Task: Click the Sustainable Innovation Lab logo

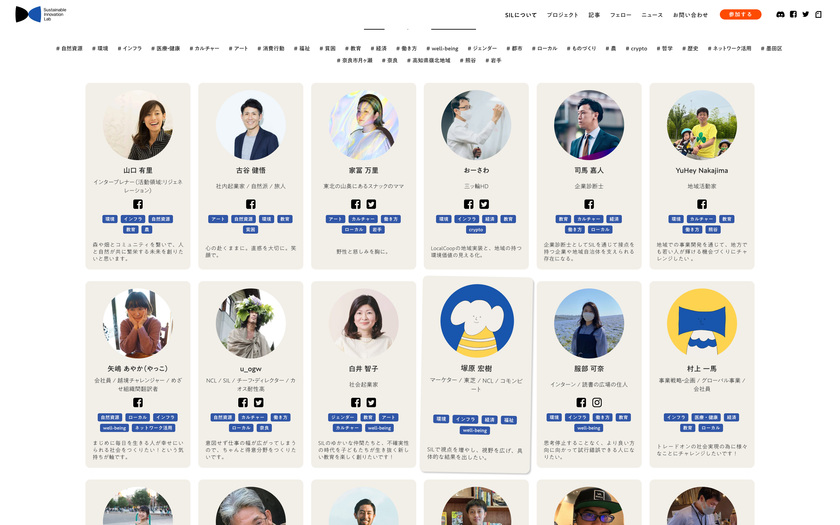Action: (41, 14)
